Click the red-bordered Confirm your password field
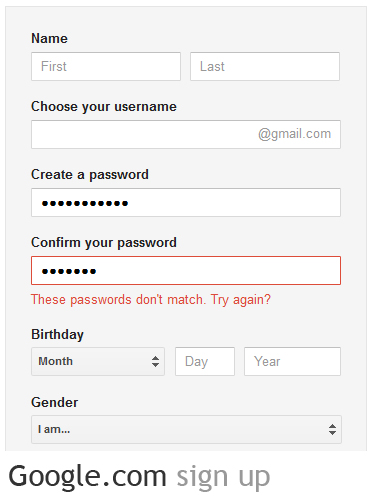 186,270
